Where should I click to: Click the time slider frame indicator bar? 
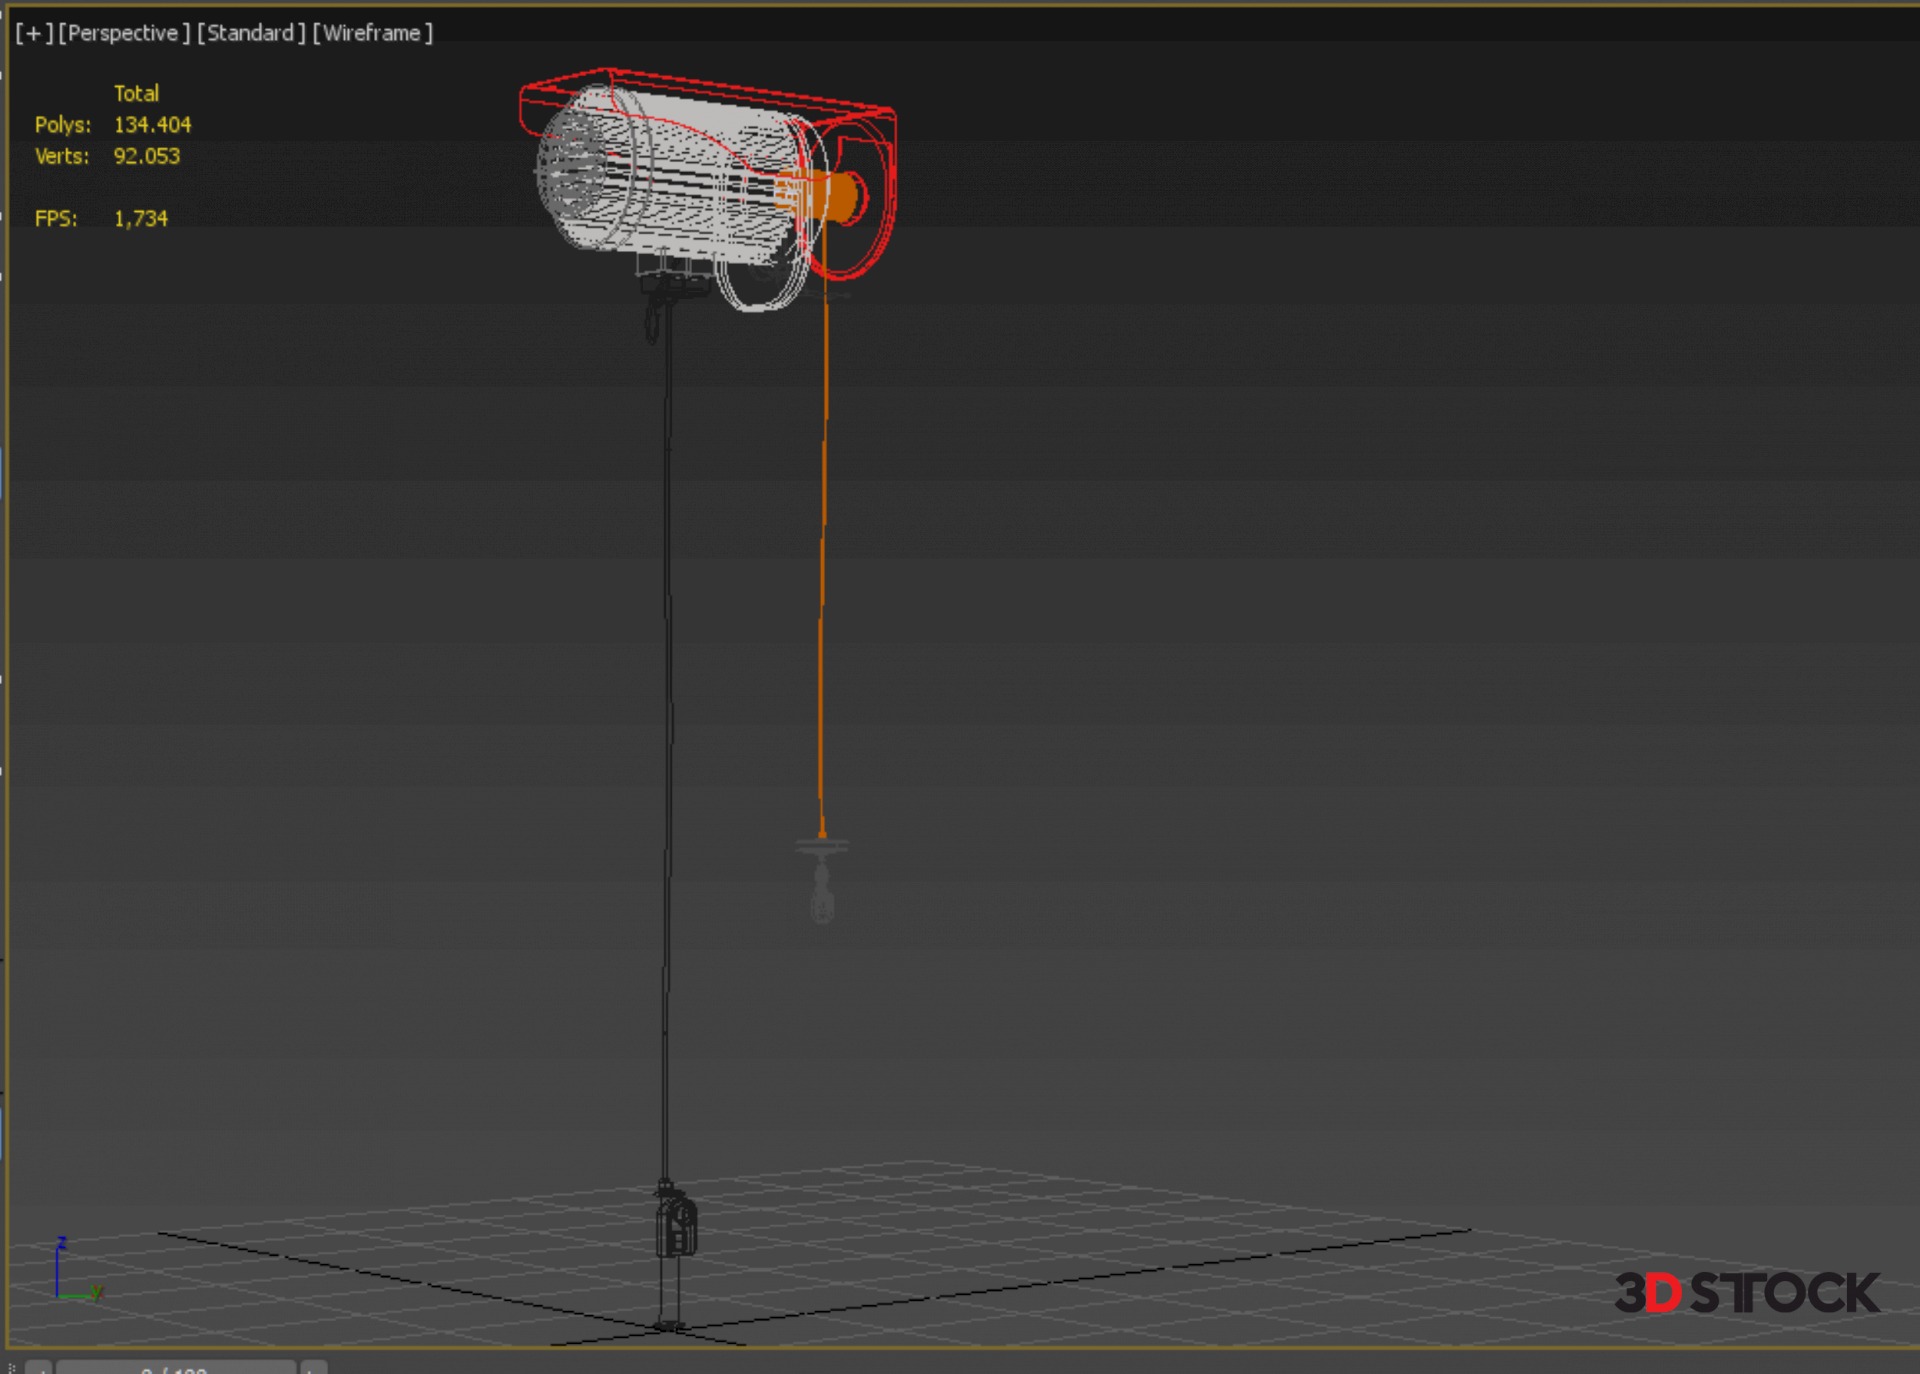click(x=175, y=1367)
